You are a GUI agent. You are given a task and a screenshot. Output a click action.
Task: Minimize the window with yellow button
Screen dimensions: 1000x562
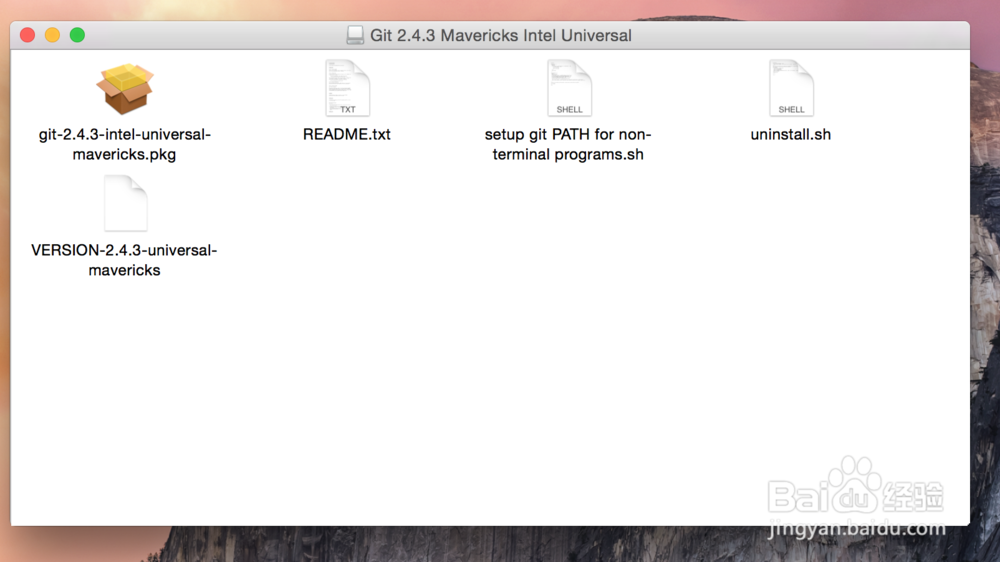[52, 35]
